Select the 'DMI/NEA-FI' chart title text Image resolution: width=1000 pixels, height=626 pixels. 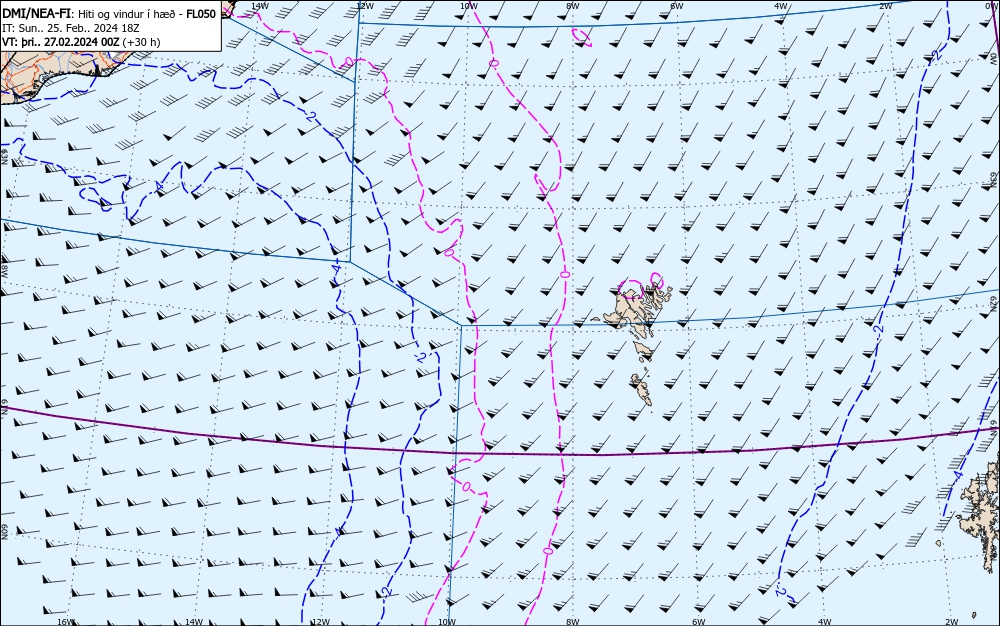click(36, 14)
